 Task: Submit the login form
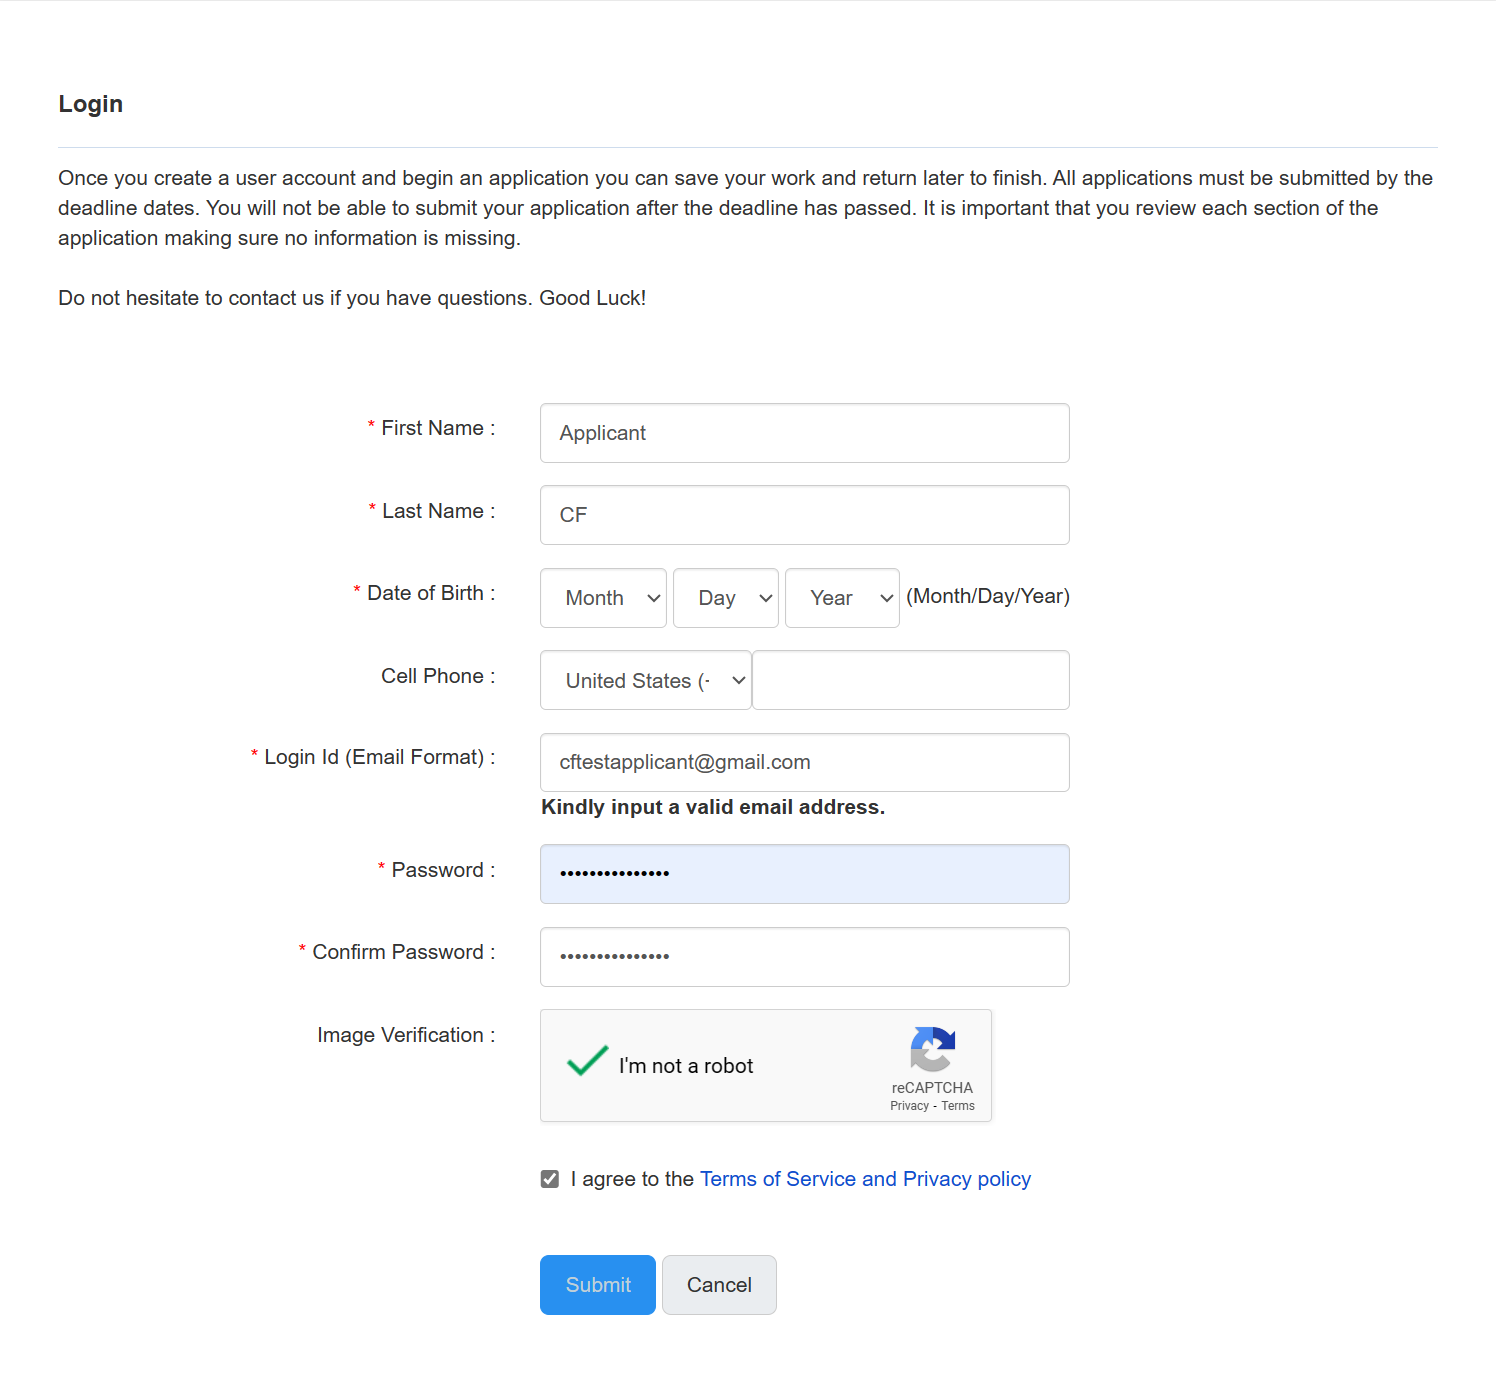pos(597,1284)
